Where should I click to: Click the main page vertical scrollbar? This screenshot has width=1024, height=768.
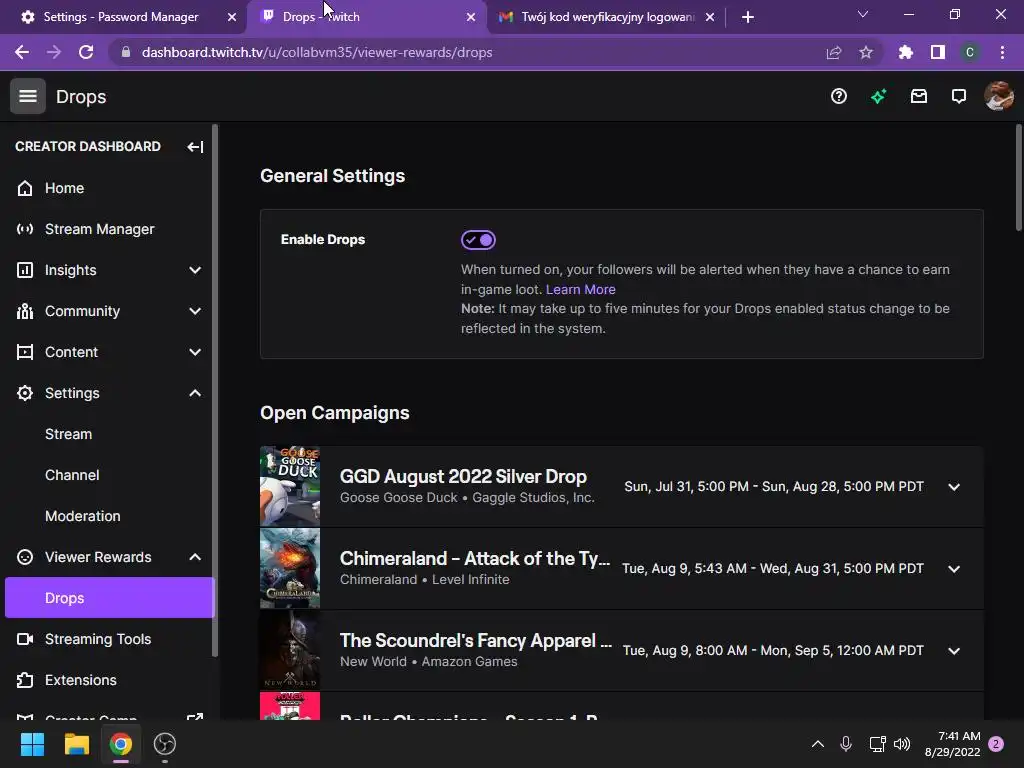(x=1019, y=178)
